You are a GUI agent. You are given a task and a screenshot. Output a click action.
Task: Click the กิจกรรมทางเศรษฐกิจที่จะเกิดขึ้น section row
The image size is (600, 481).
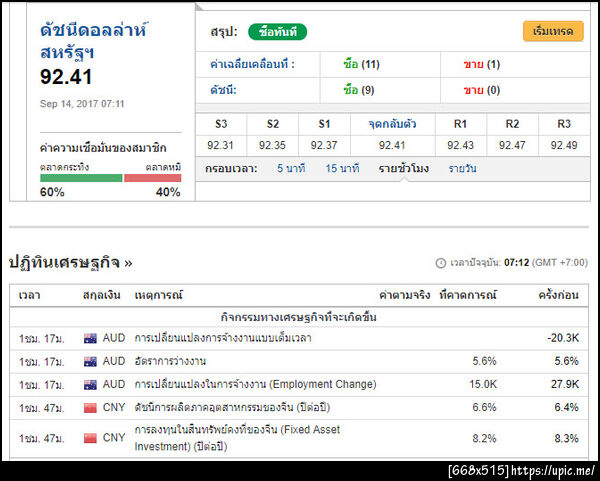click(299, 317)
